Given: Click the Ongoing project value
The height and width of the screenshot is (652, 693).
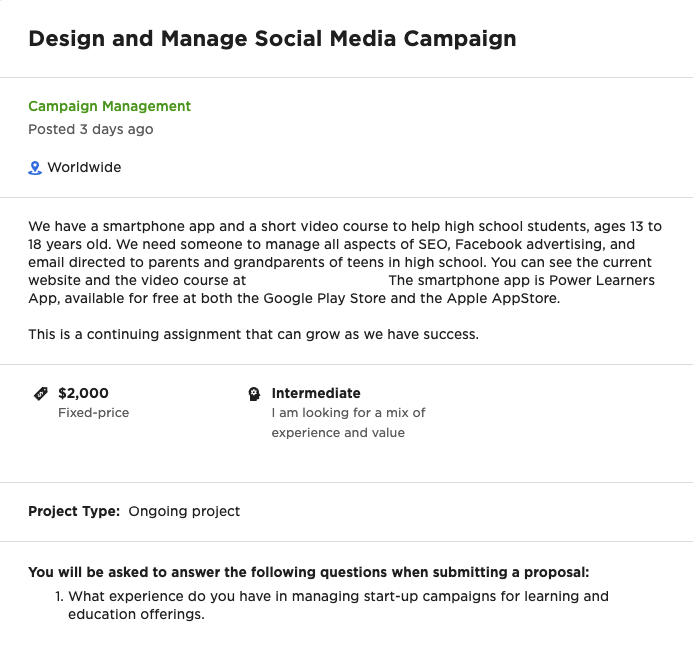Looking at the screenshot, I should pos(184,511).
